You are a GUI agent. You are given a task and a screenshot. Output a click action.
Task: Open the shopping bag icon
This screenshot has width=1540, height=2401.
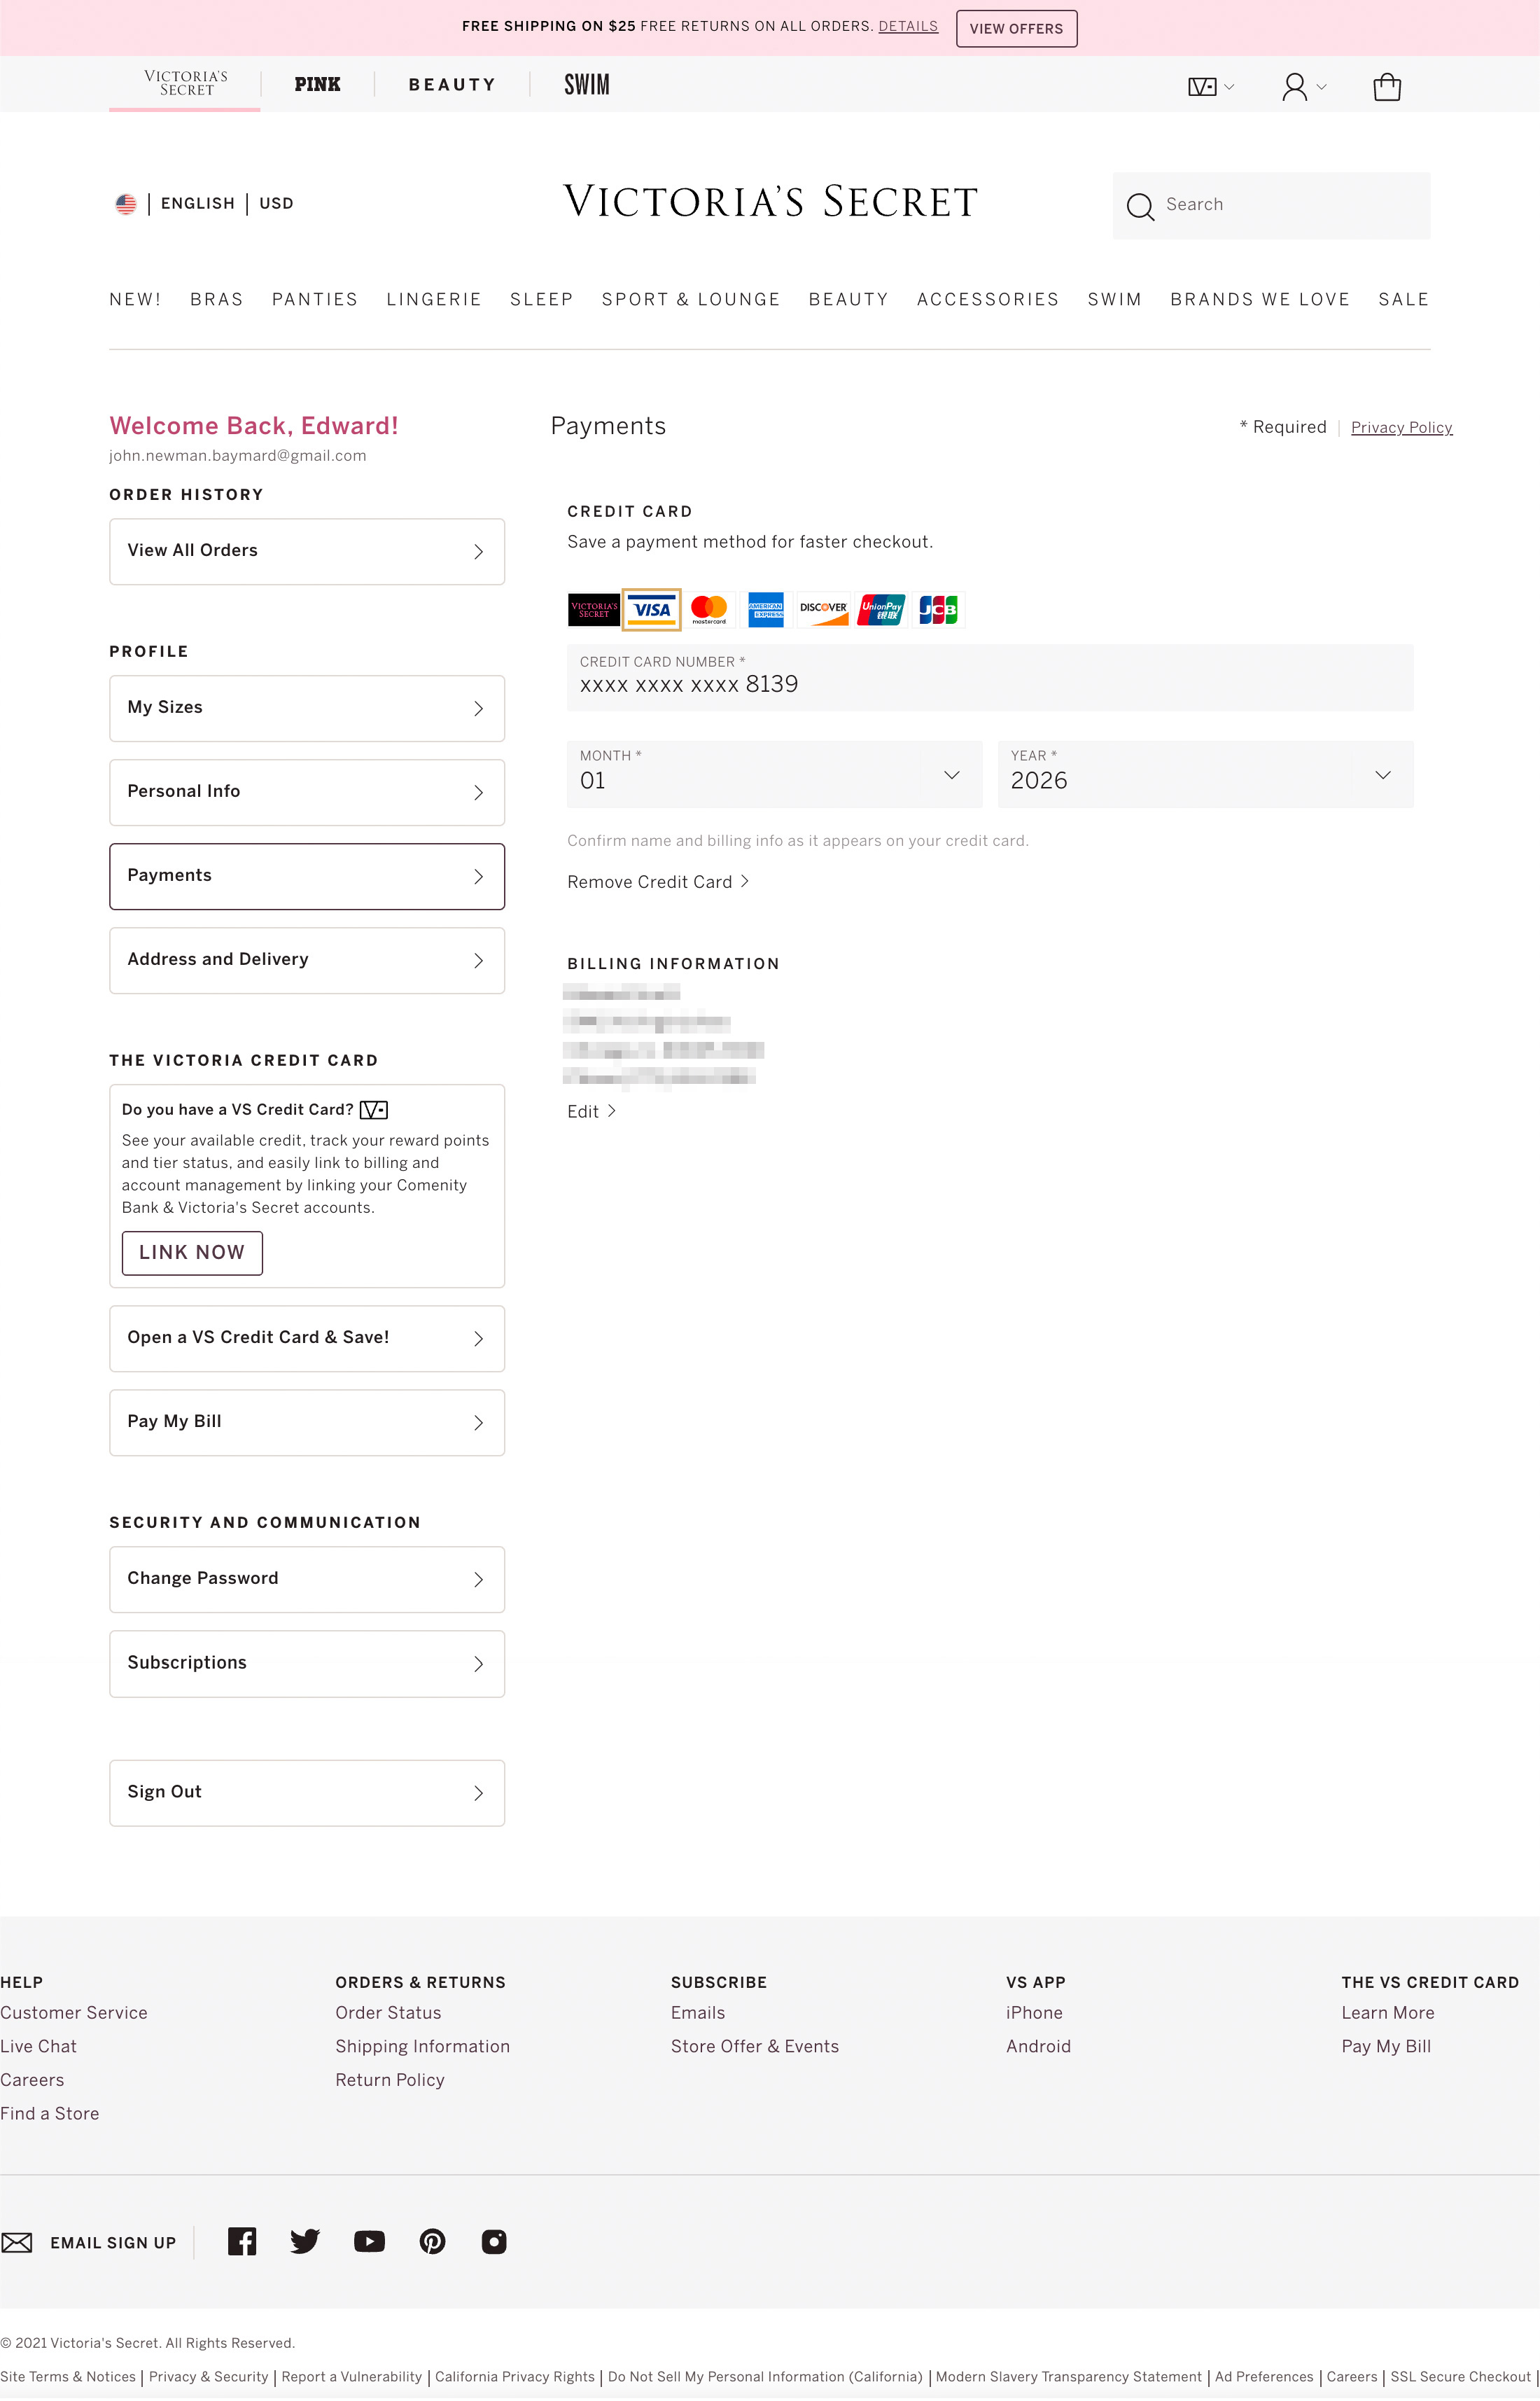pos(1386,87)
